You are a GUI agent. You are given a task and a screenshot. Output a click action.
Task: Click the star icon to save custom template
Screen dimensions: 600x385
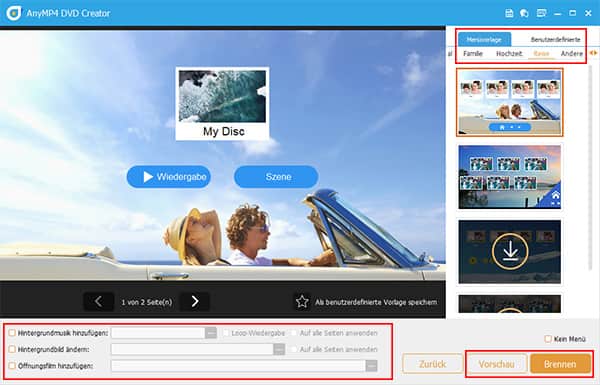(x=302, y=302)
